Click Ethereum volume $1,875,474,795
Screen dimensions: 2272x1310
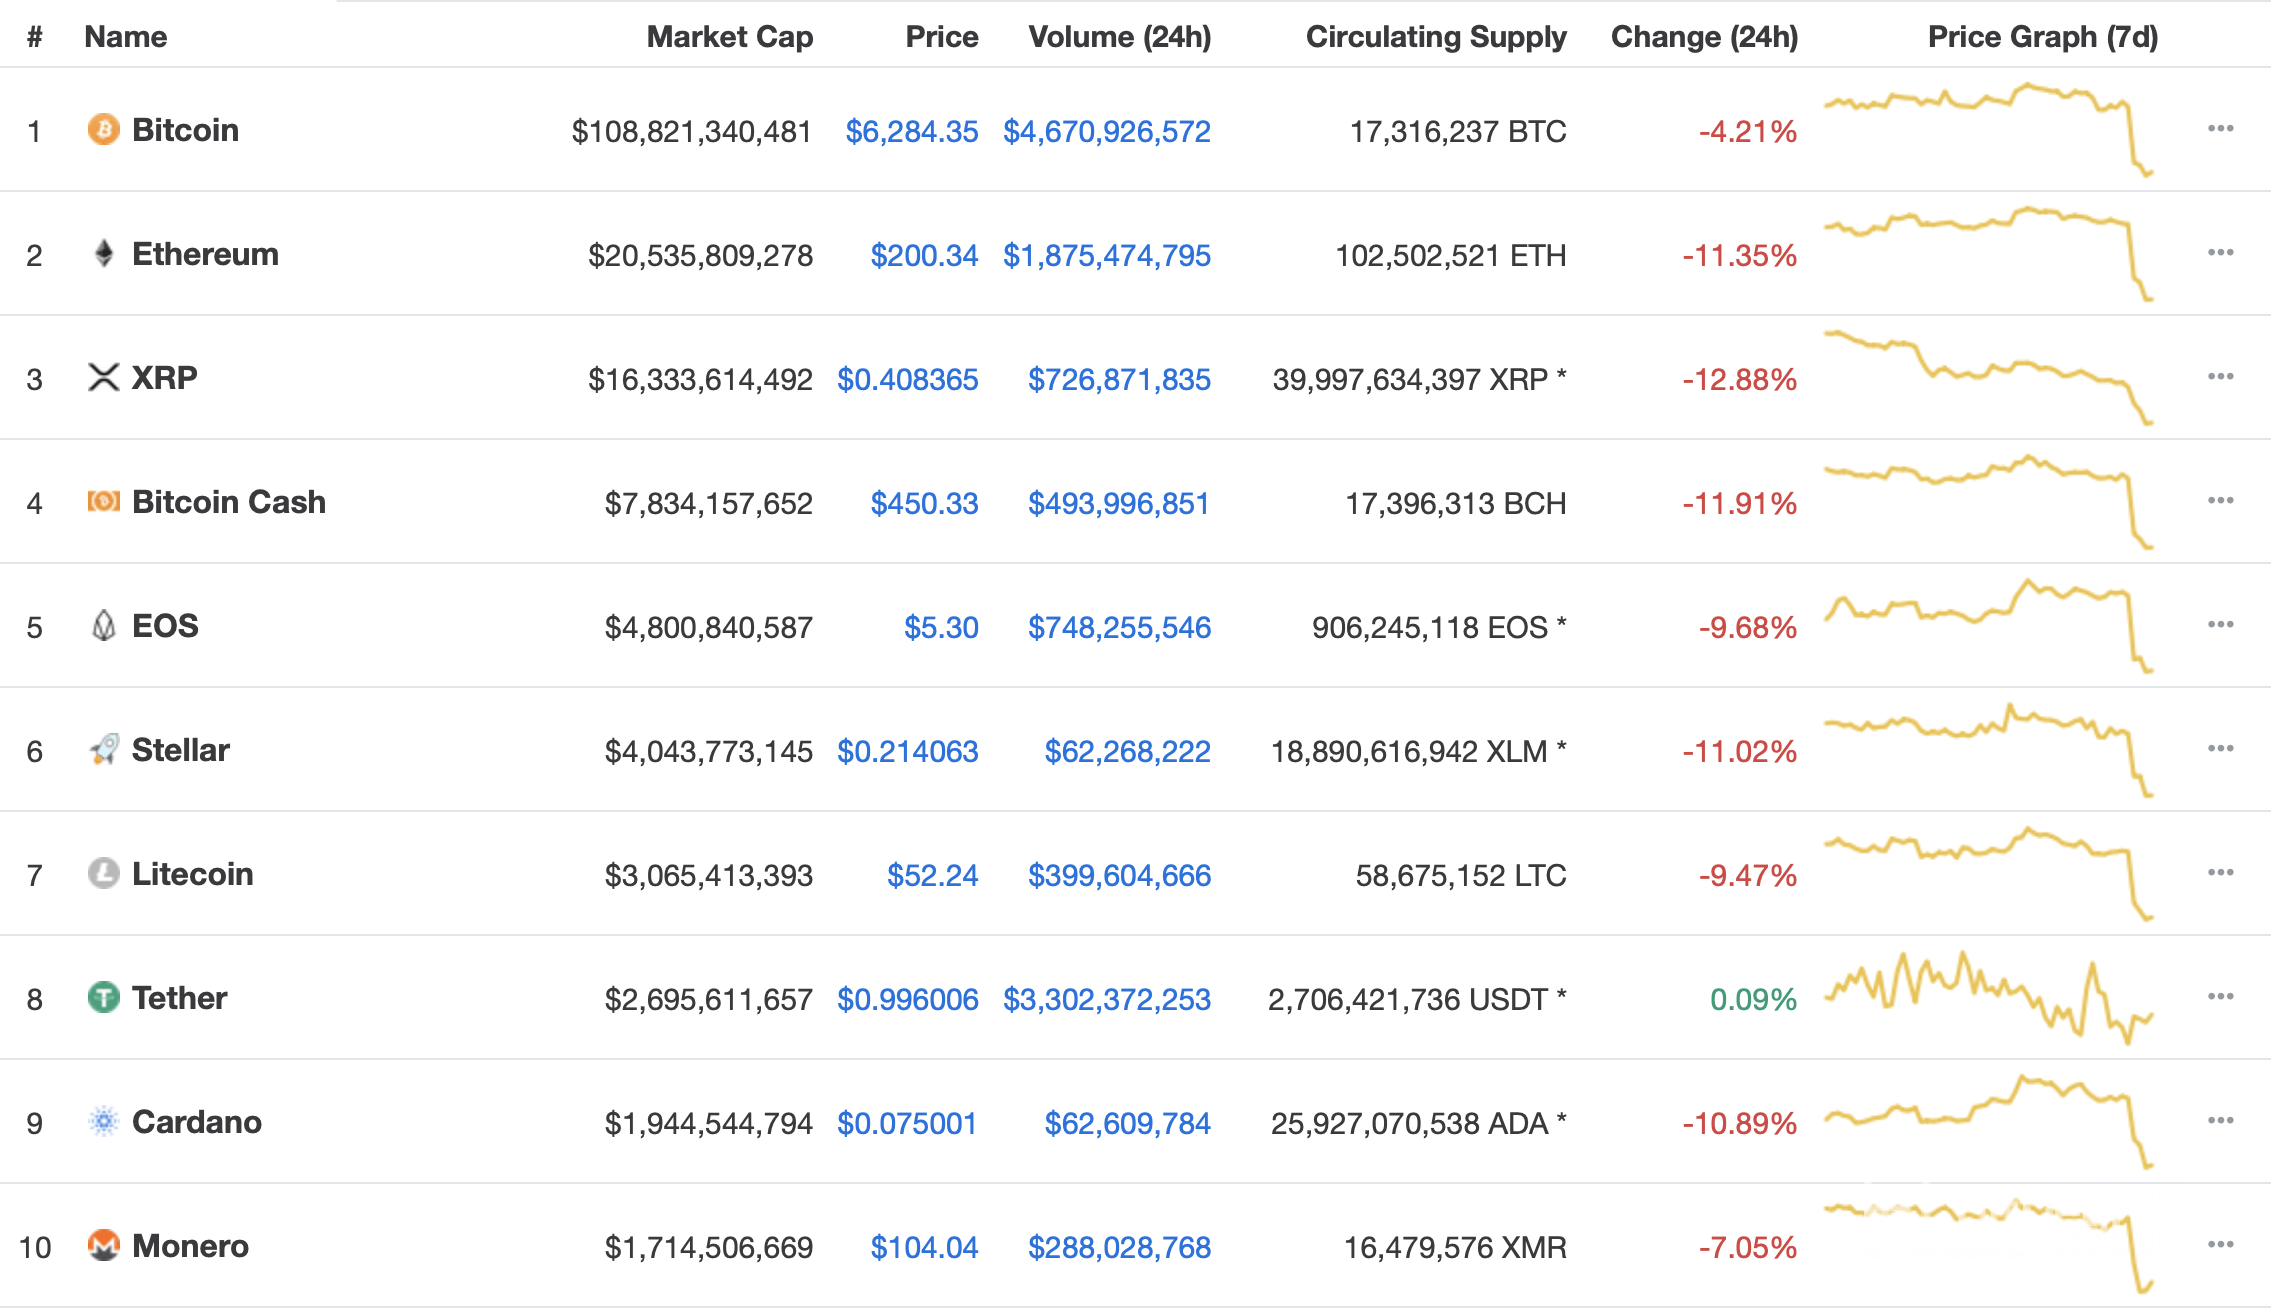[1107, 255]
